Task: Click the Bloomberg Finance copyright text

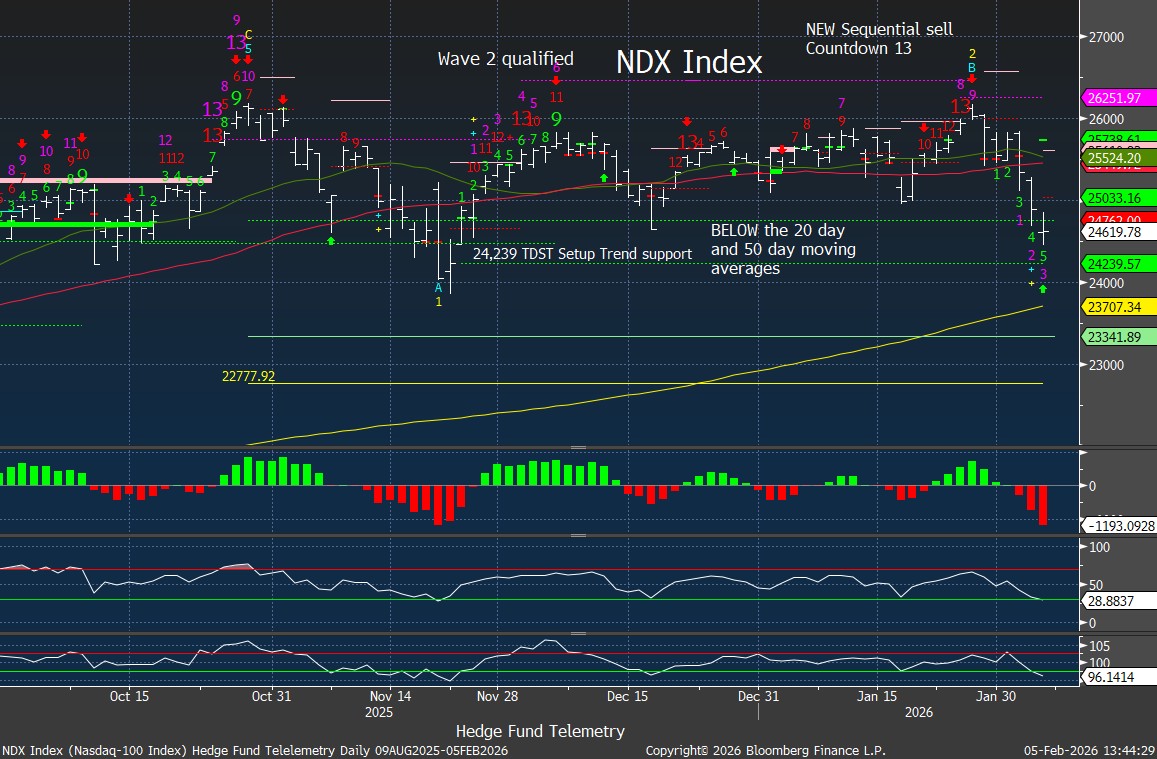Action: point(765,750)
